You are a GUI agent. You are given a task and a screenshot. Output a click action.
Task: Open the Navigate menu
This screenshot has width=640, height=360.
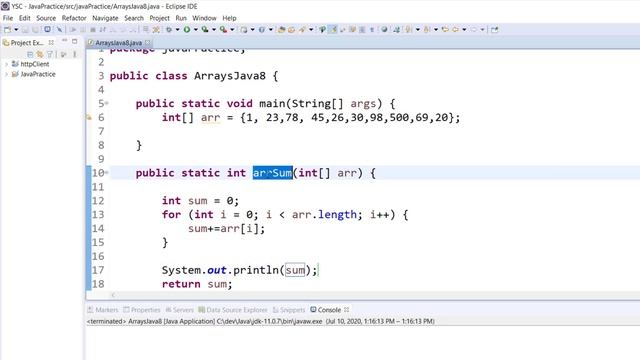tap(105, 18)
